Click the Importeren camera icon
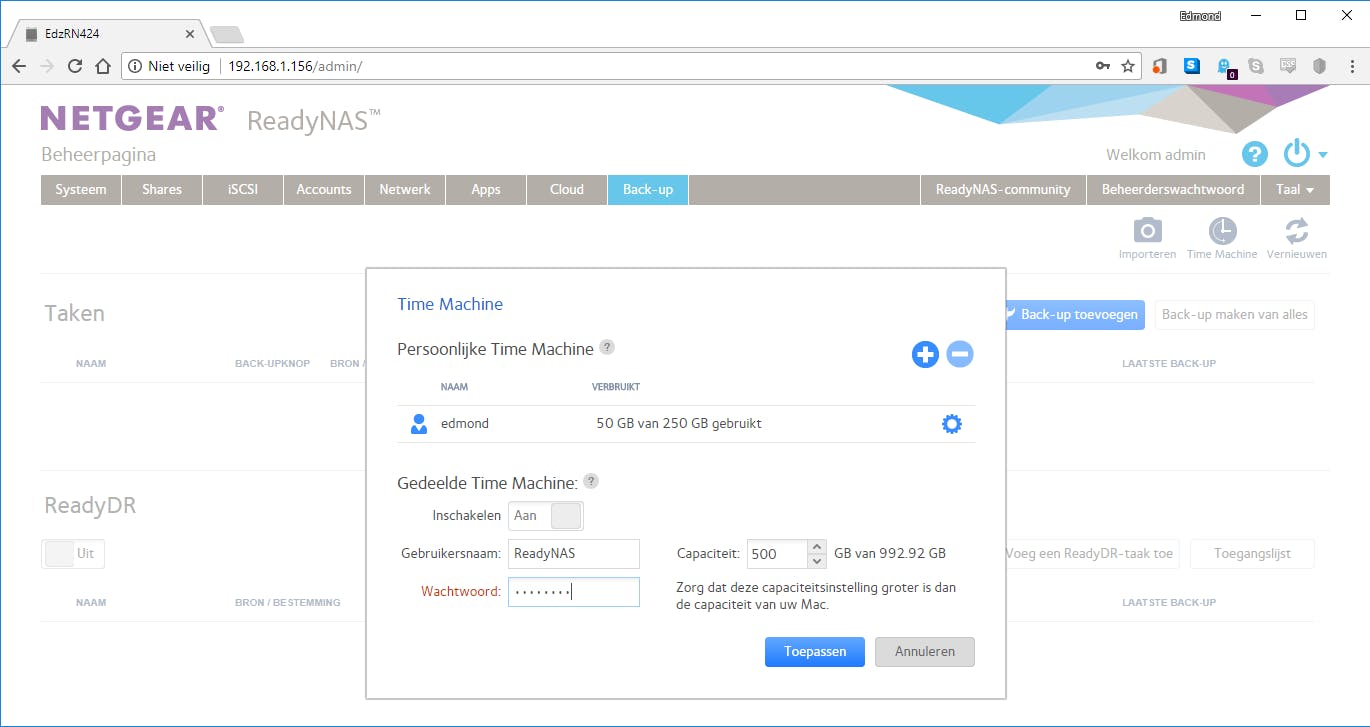This screenshot has height=727, width=1370. [x=1147, y=231]
